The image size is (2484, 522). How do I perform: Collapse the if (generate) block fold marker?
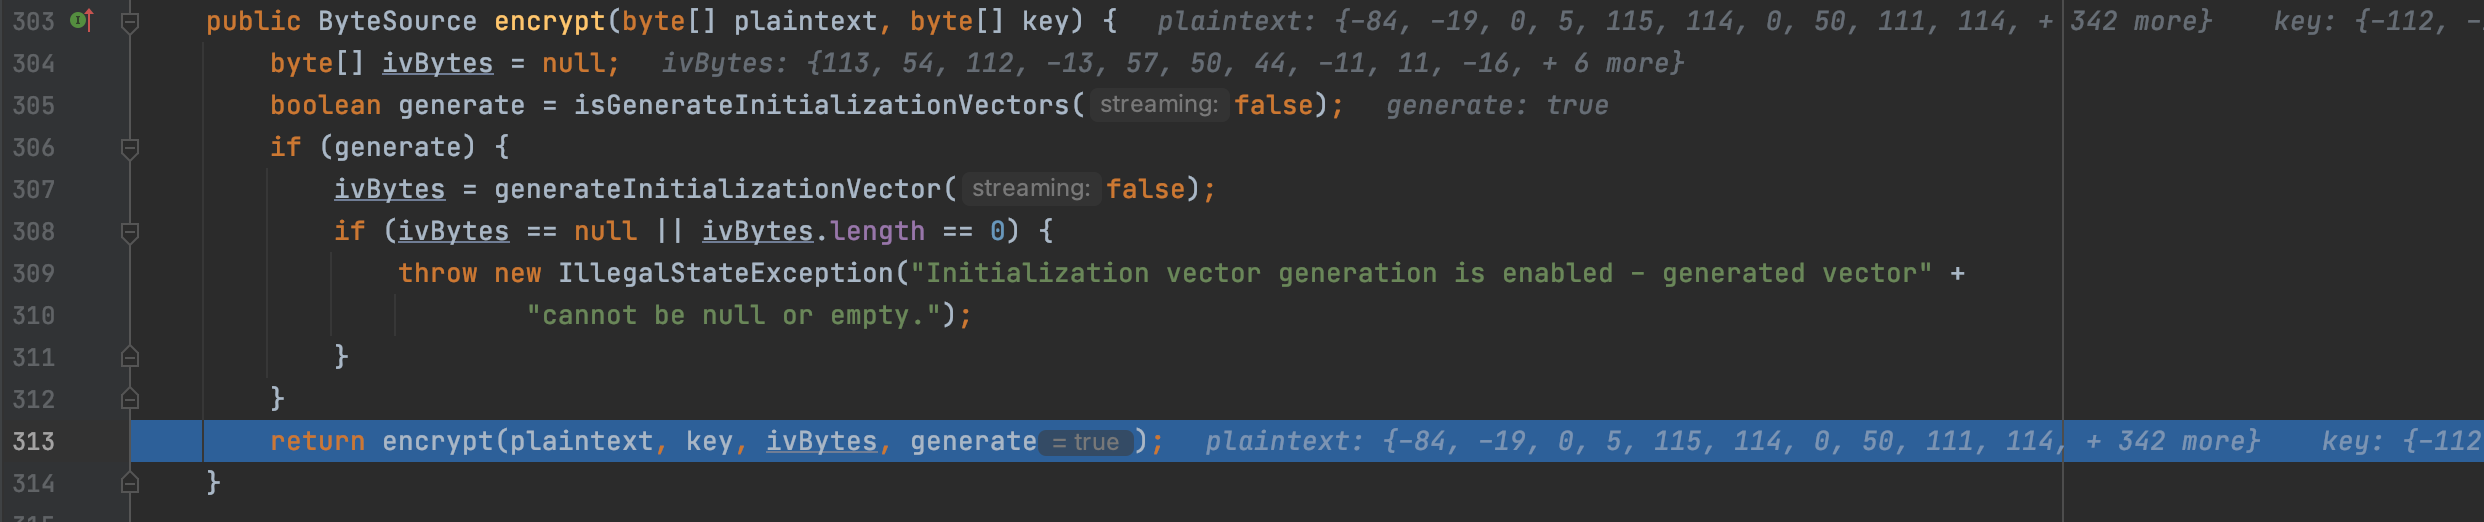[x=129, y=148]
